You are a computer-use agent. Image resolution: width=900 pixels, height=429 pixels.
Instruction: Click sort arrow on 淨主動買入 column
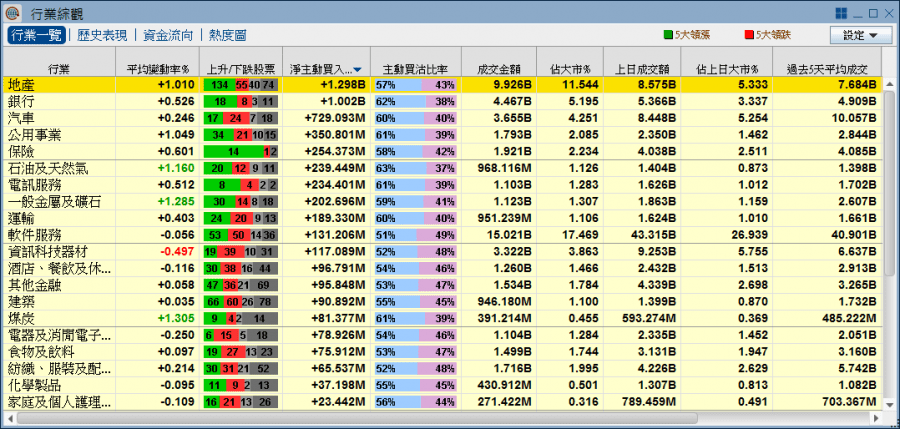coord(359,69)
